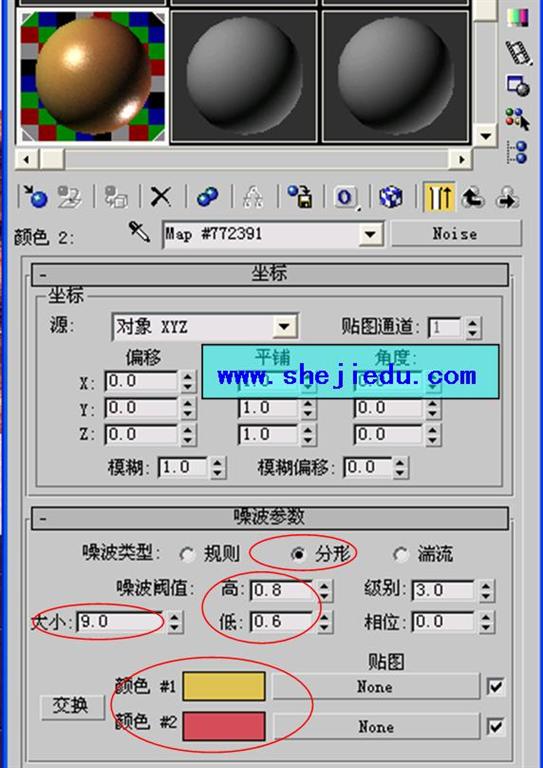Click the 相位 value field

tap(444, 622)
